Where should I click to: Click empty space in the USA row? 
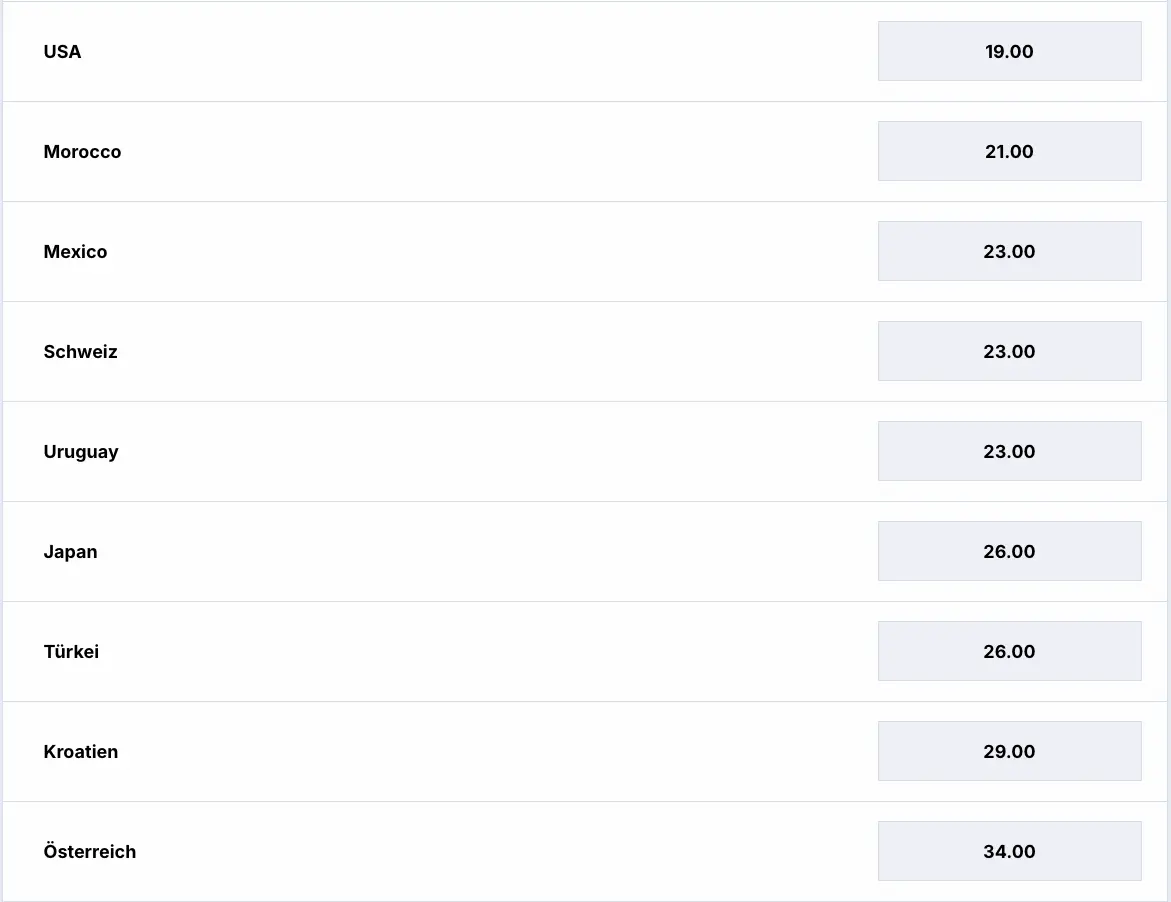(x=500, y=52)
